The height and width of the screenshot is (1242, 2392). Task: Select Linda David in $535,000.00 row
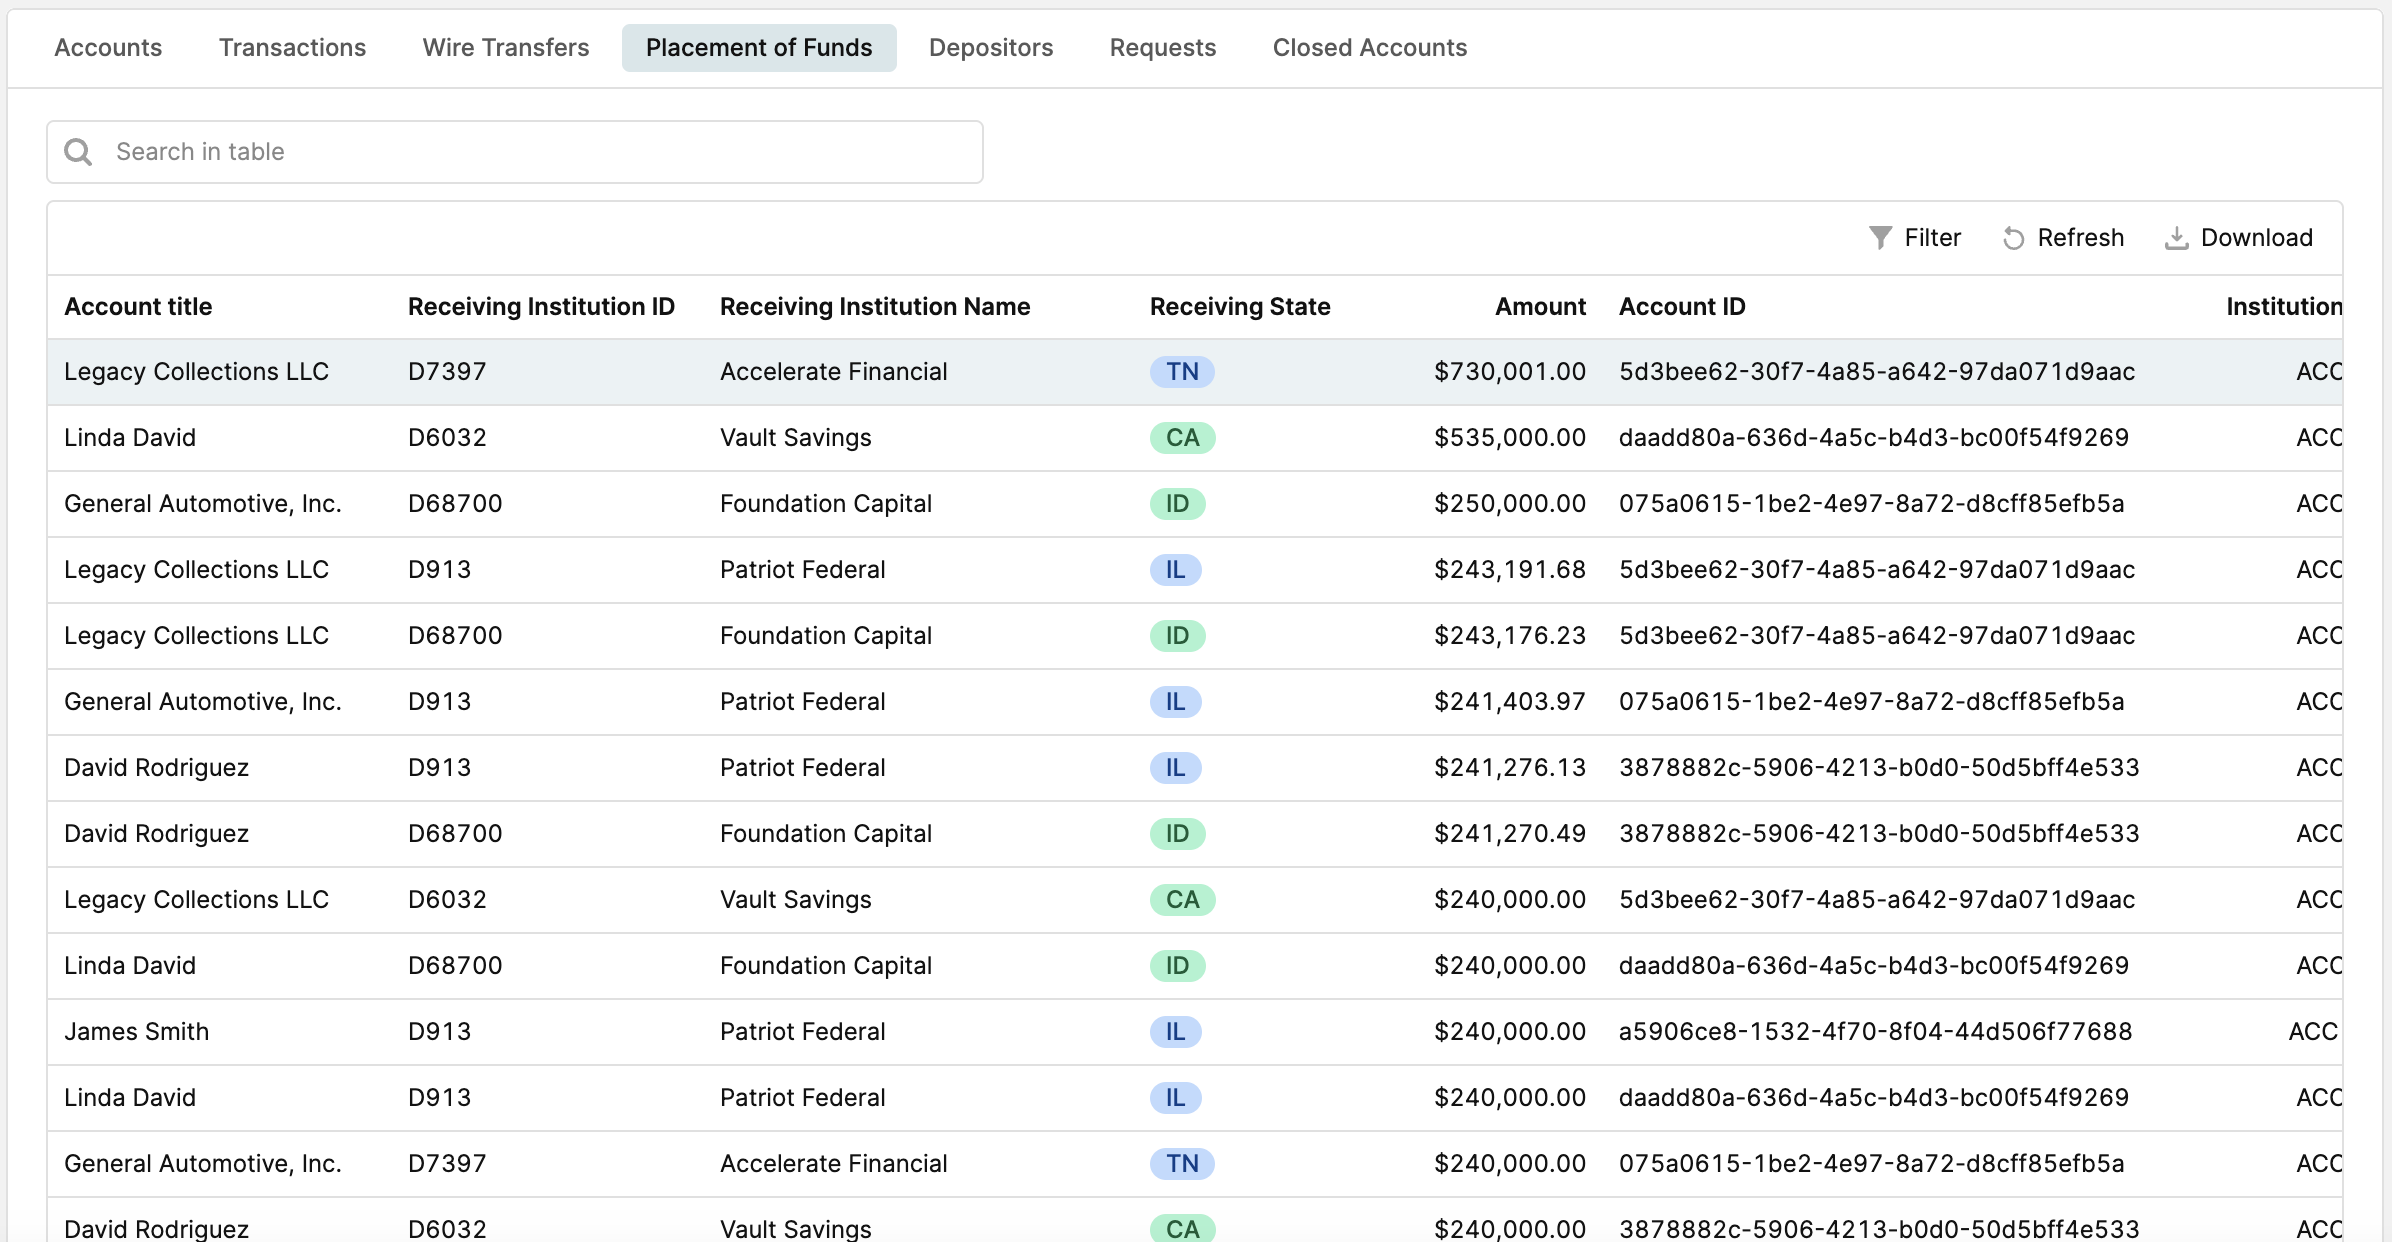click(x=130, y=438)
